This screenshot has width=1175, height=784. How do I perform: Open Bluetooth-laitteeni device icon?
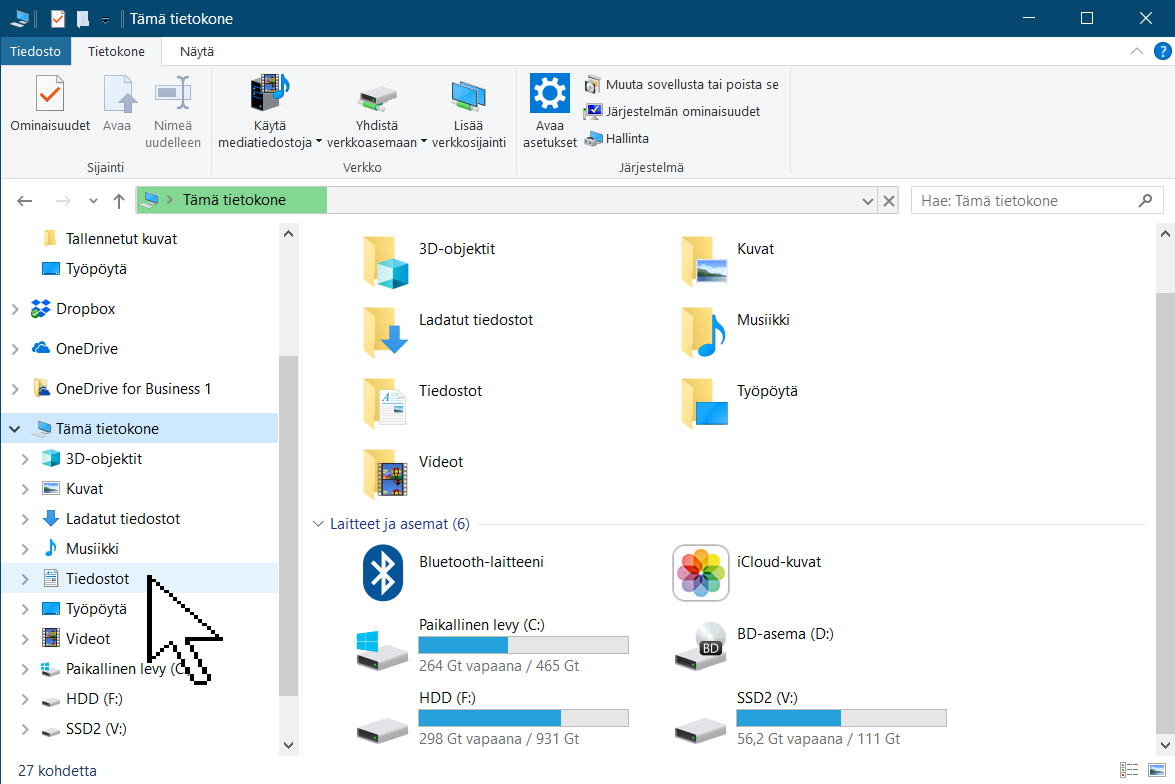tap(382, 573)
